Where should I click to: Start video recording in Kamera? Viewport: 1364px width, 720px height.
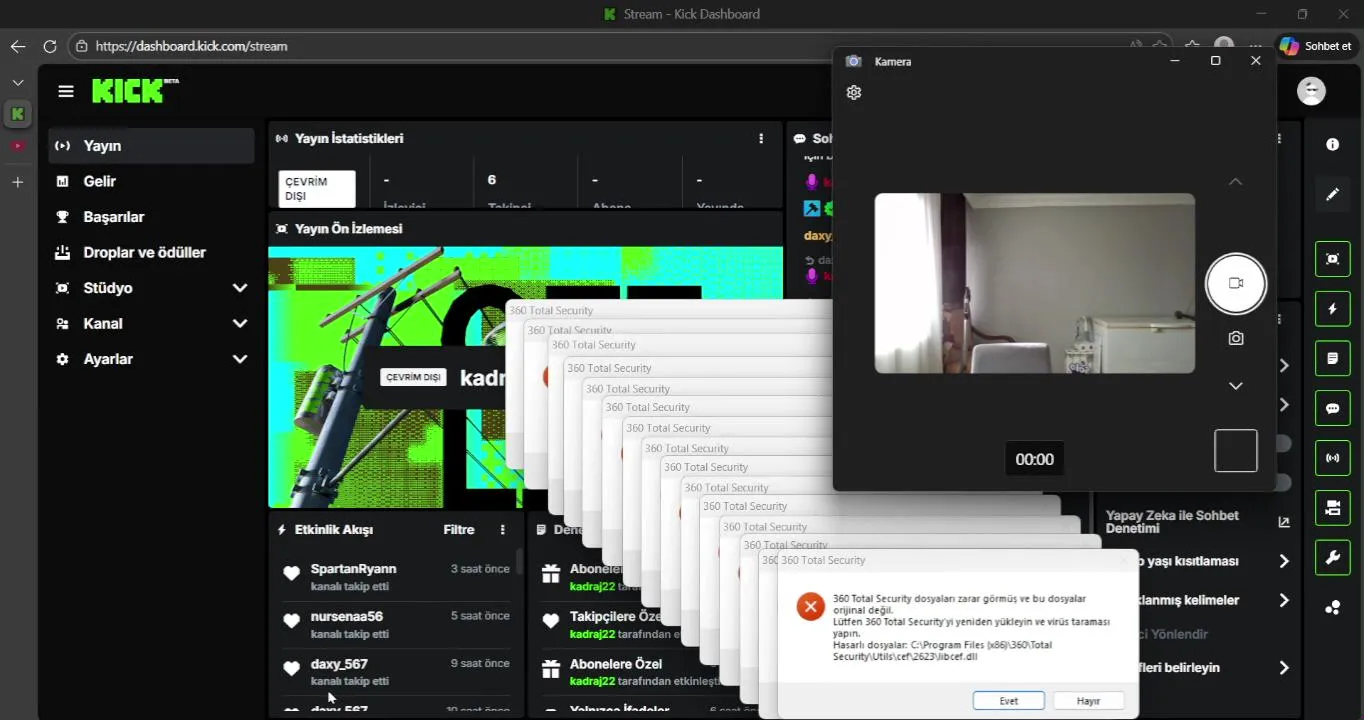click(x=1236, y=283)
